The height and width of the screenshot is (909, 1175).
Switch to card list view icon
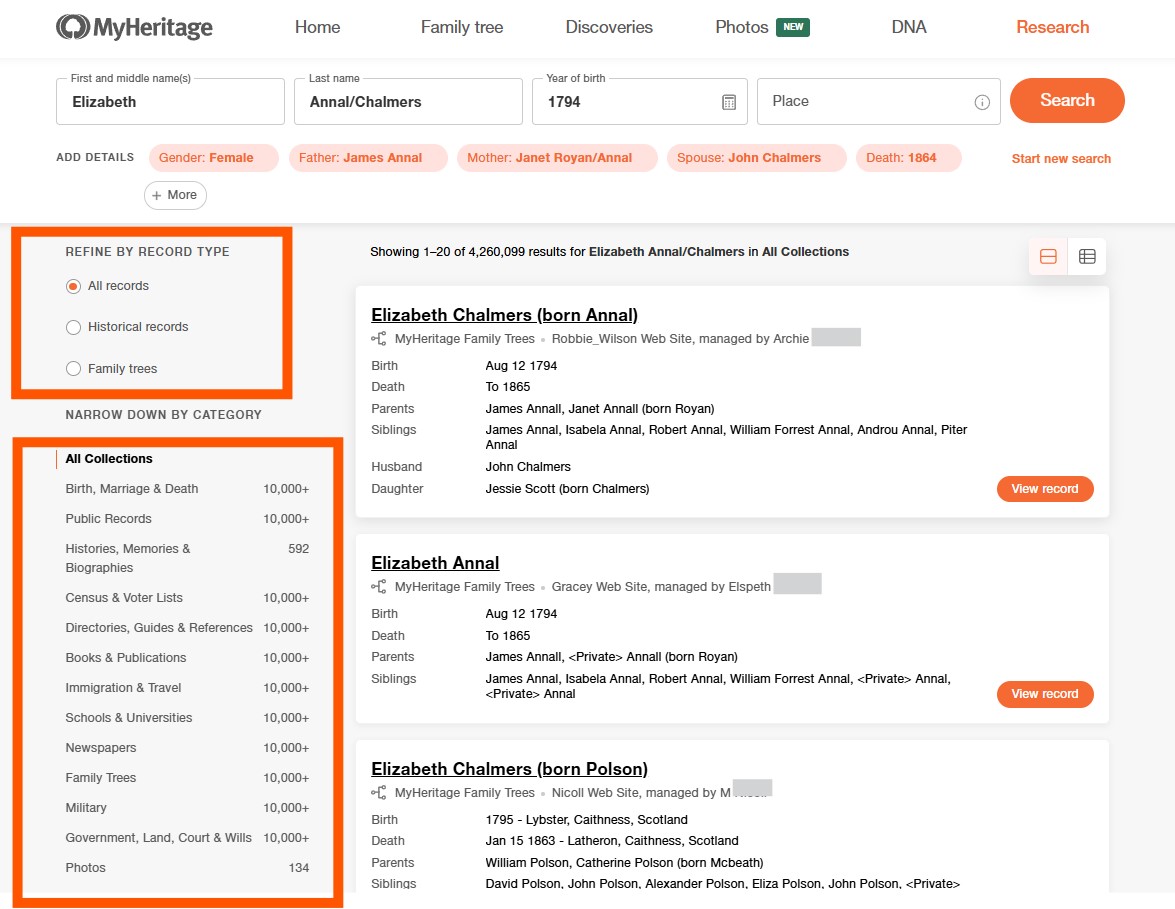click(1048, 257)
